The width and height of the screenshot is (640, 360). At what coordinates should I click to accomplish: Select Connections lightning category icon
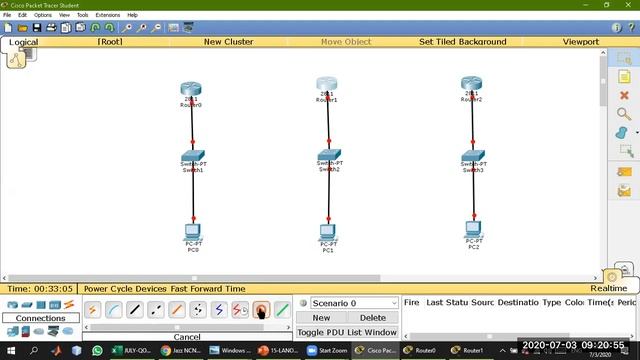tap(69, 304)
